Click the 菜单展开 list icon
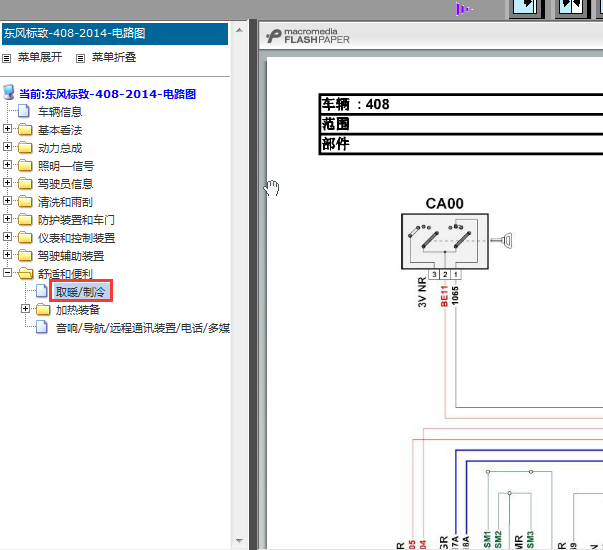The width and height of the screenshot is (603, 550). [x=7, y=58]
